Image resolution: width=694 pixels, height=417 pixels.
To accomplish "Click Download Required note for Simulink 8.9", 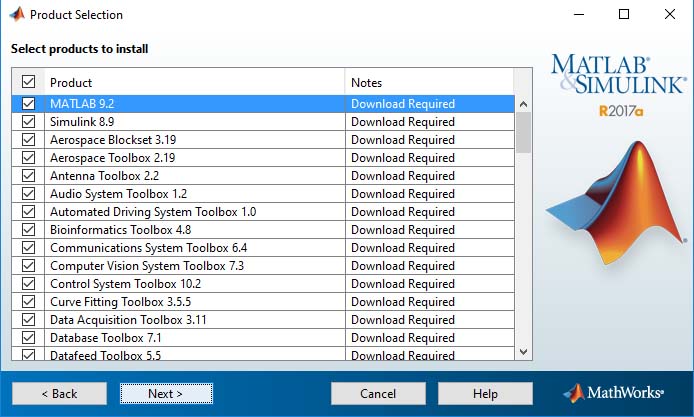I will [x=403, y=122].
